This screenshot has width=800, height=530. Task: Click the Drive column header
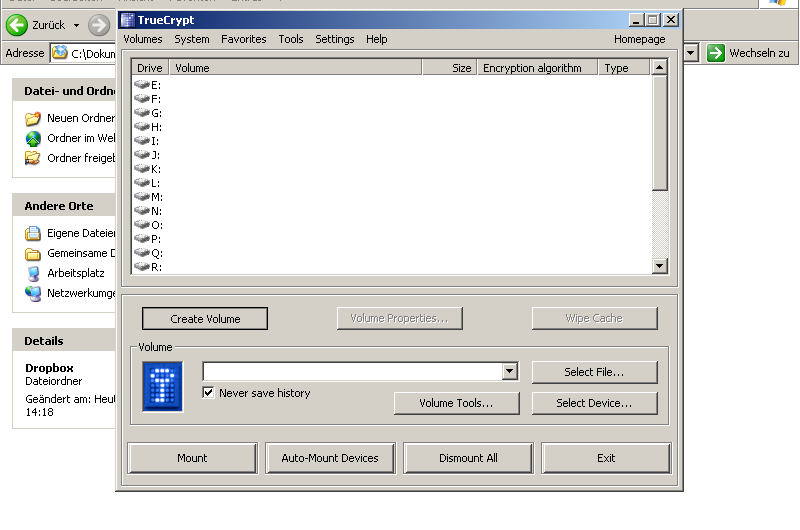tap(150, 68)
